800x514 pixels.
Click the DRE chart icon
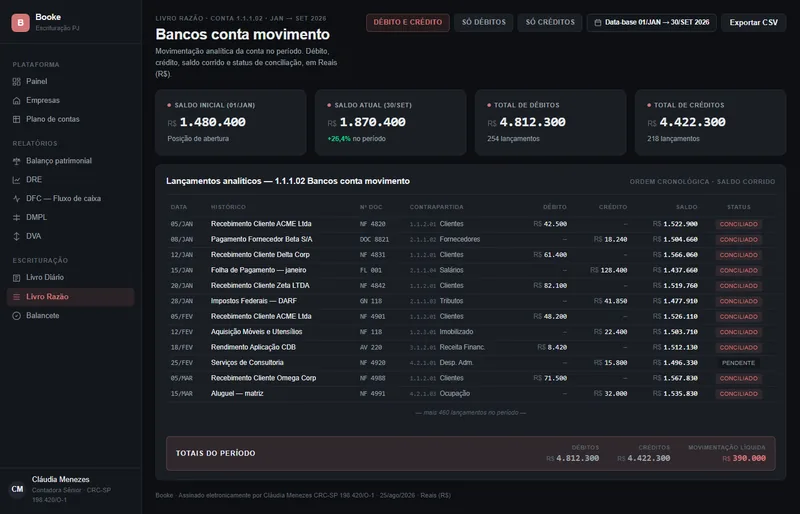[x=16, y=180]
